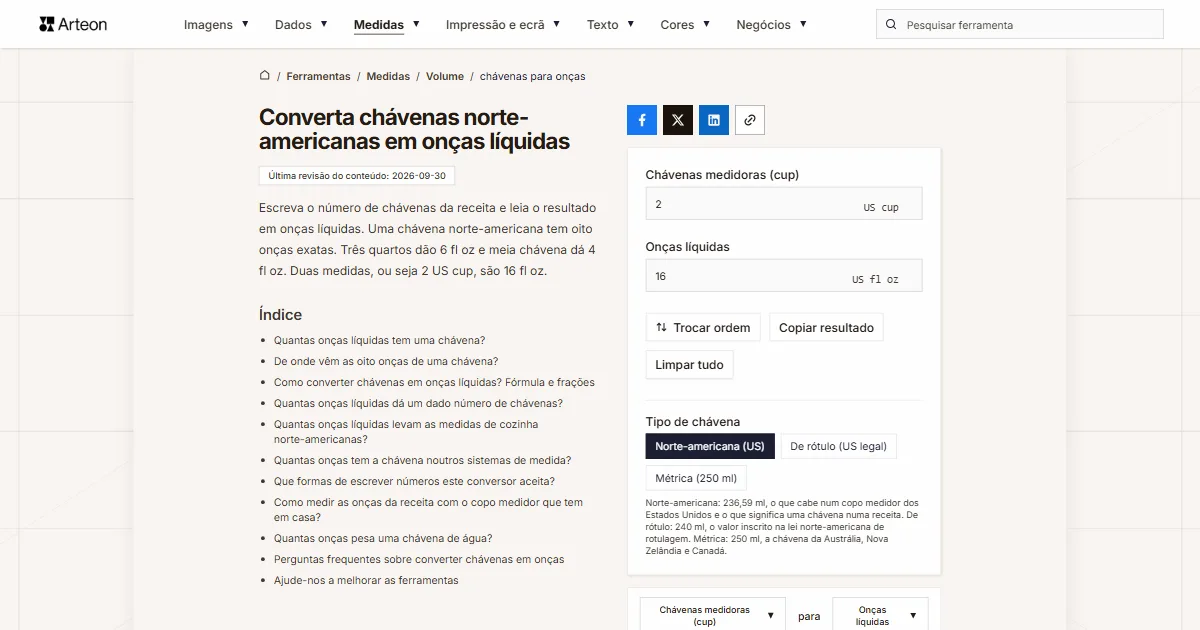Open the Impressão e ecrã menu
The width and height of the screenshot is (1200, 630).
tap(503, 25)
